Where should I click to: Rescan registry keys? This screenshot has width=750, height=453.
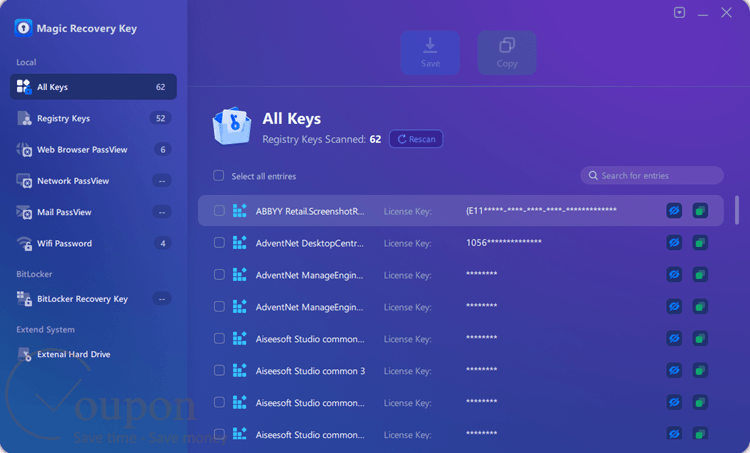coord(416,139)
